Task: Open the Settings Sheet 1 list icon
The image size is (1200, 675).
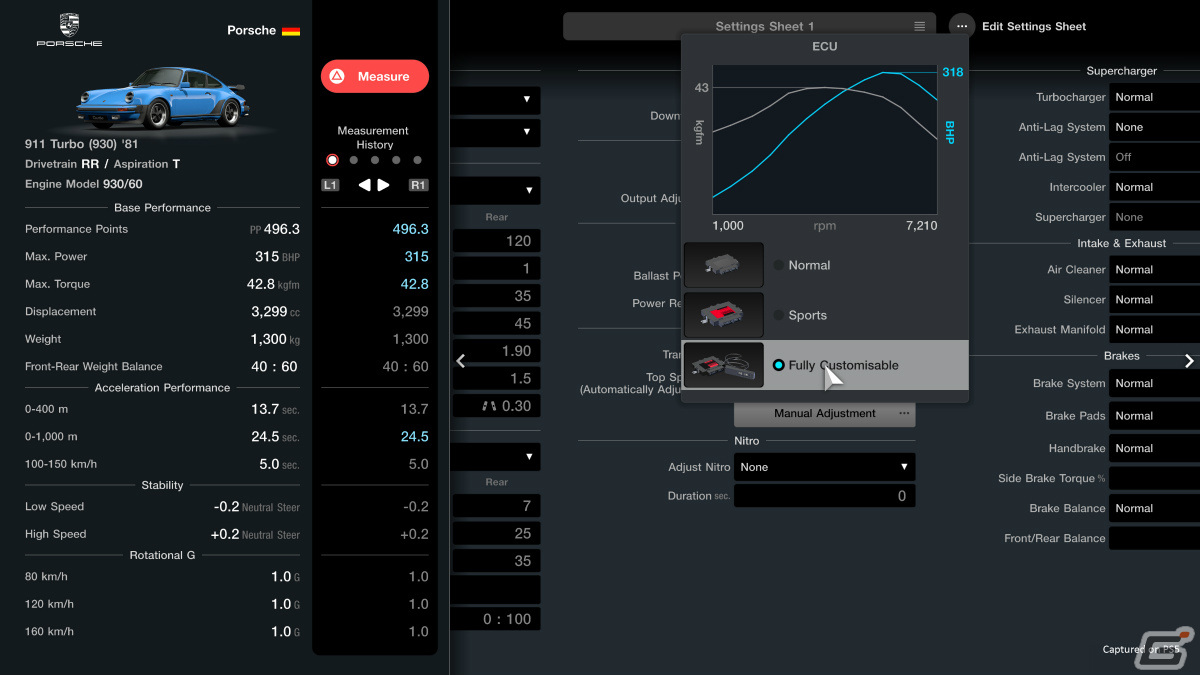Action: (919, 26)
